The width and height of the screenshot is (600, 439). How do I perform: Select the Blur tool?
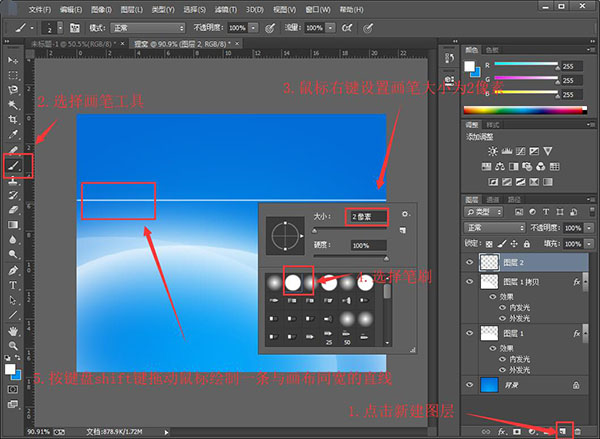(13, 240)
